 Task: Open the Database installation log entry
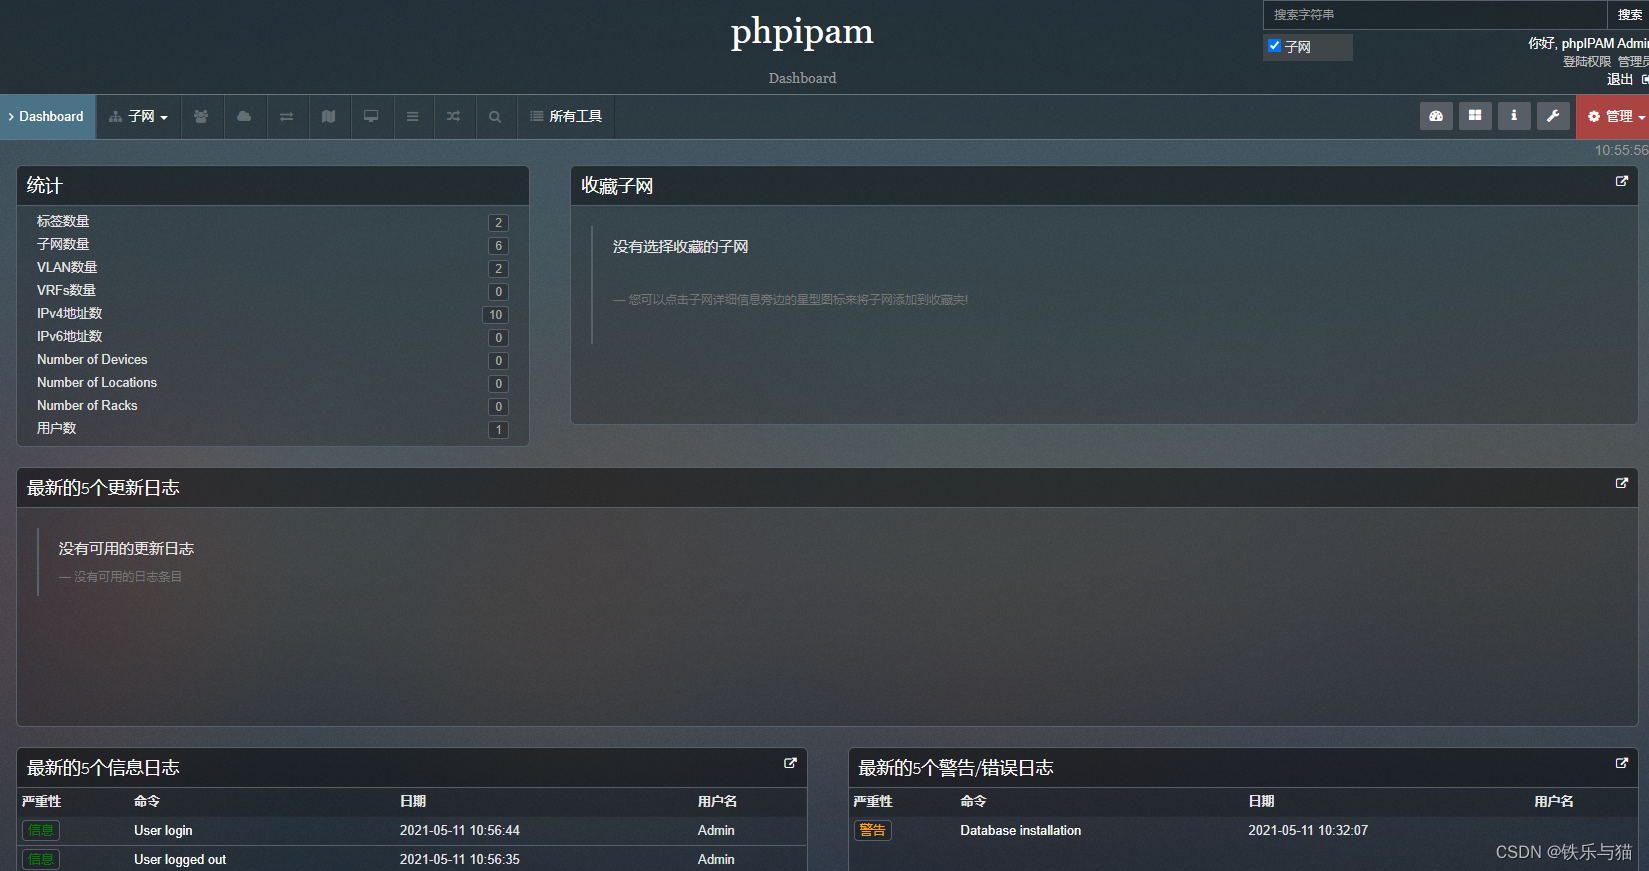coord(1020,830)
